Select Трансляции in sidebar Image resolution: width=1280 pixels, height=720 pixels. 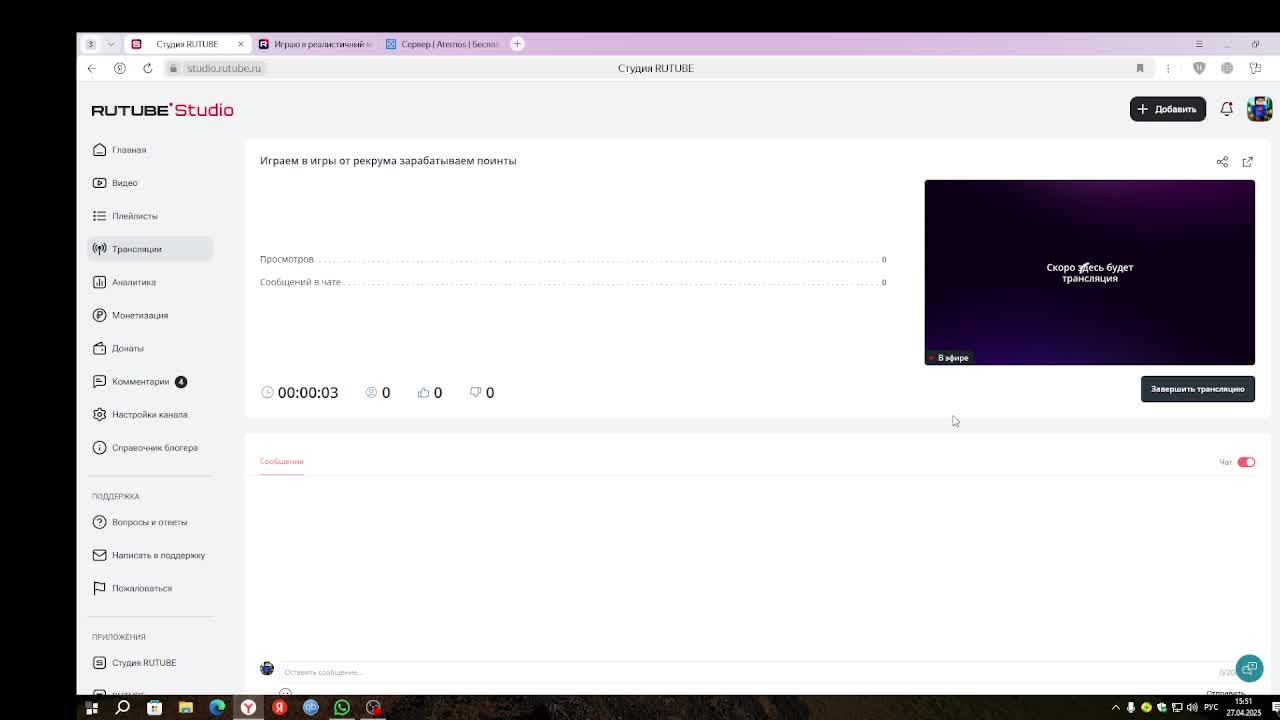pos(150,249)
